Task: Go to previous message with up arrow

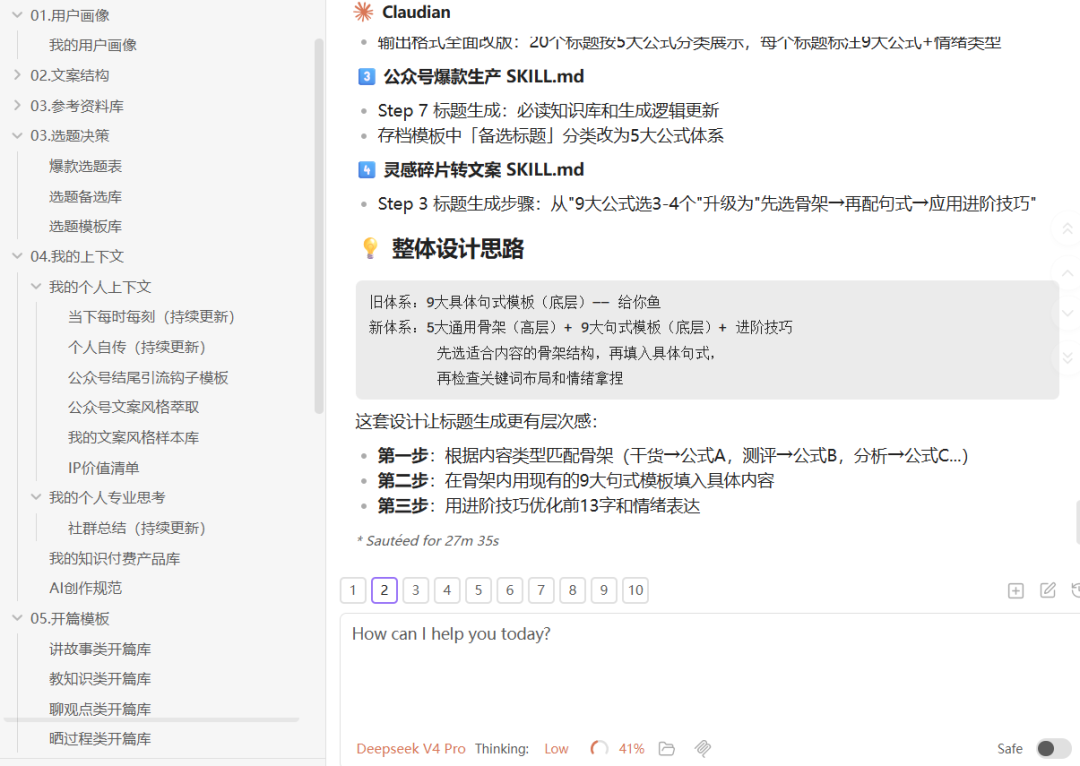Action: click(x=1067, y=273)
